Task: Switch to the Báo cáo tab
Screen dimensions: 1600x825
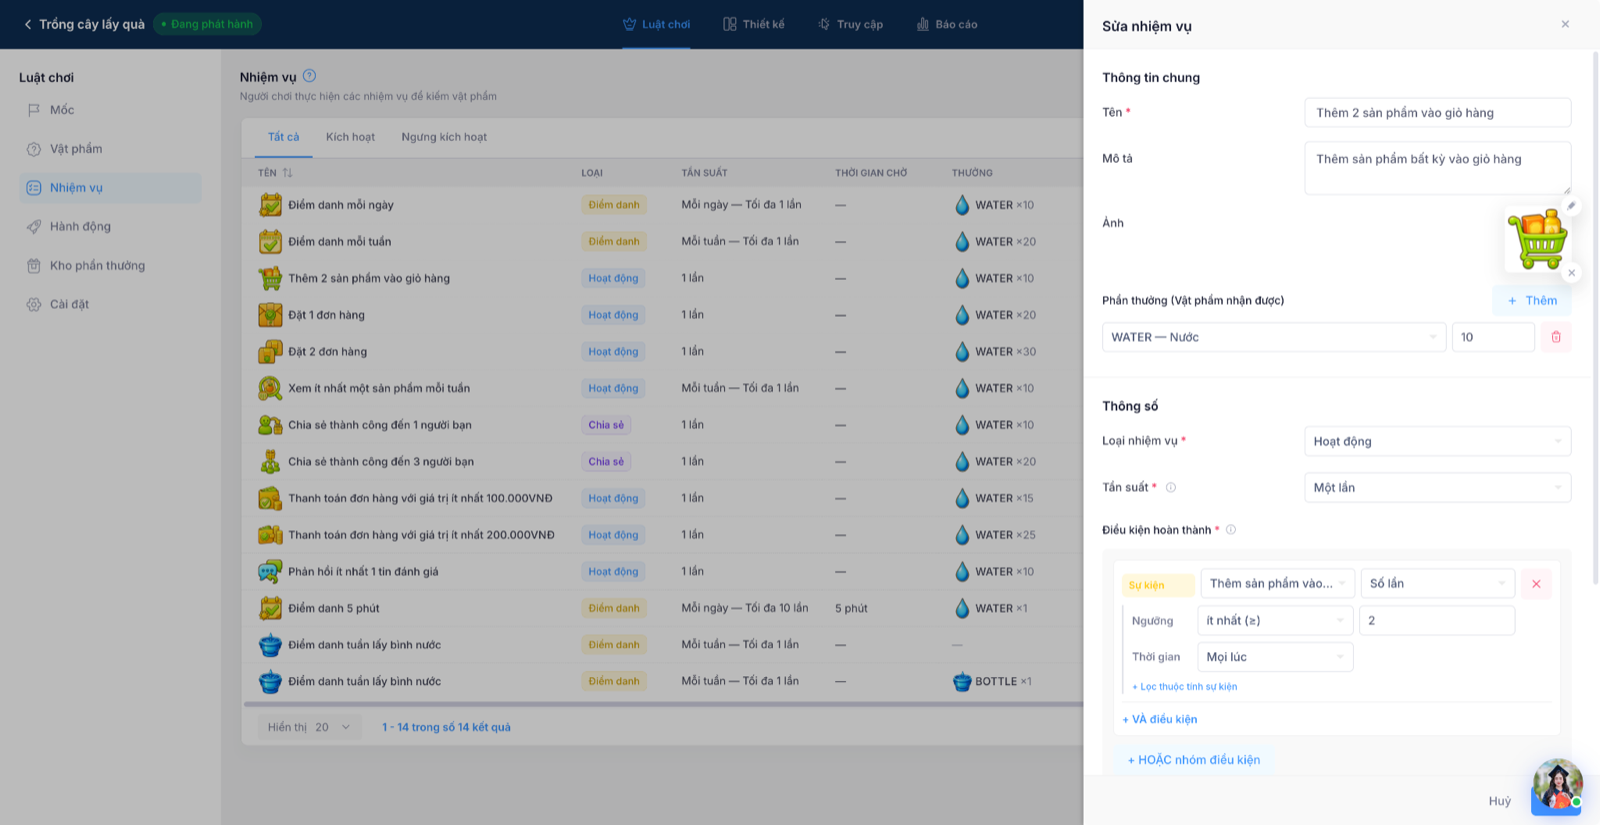Action: point(947,24)
